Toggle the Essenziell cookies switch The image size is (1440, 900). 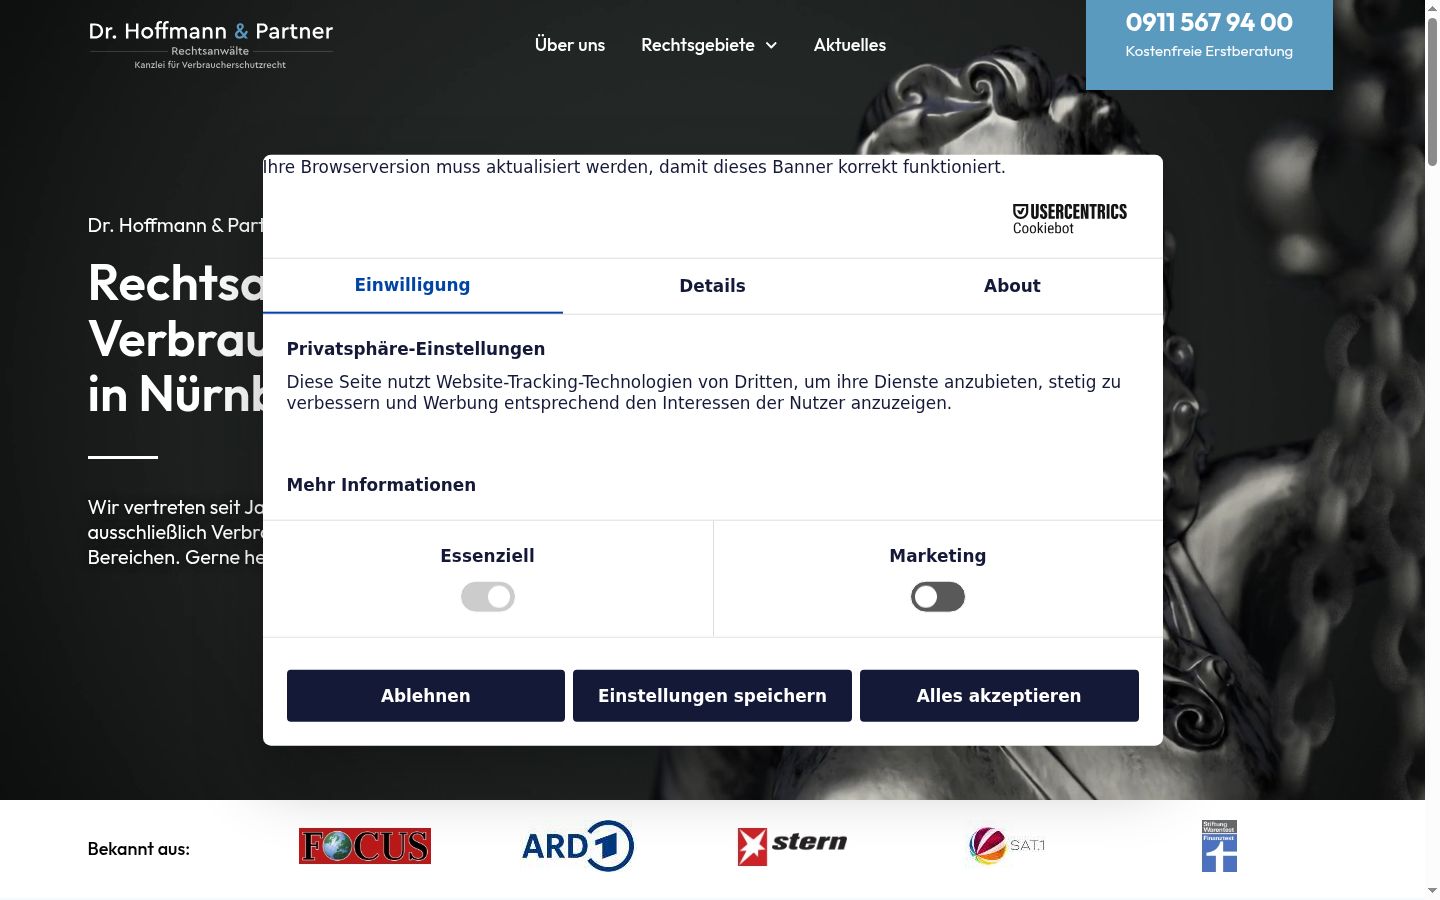pyautogui.click(x=488, y=597)
